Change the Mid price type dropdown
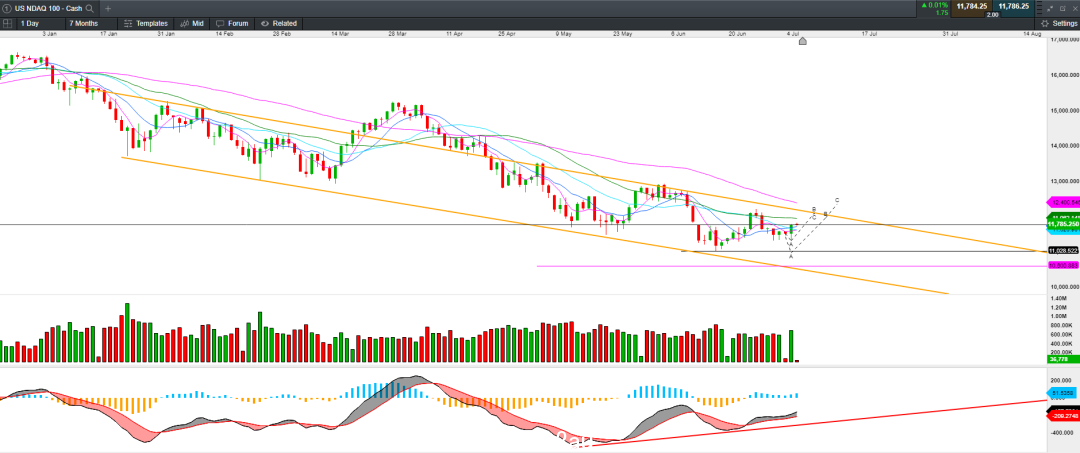Screen dimensions: 1080x453 (191, 23)
